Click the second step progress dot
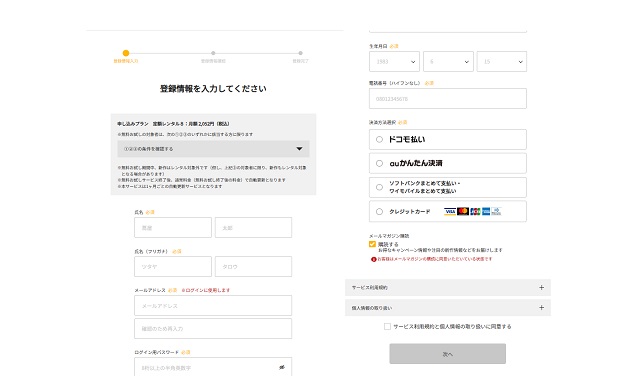 pyautogui.click(x=213, y=53)
